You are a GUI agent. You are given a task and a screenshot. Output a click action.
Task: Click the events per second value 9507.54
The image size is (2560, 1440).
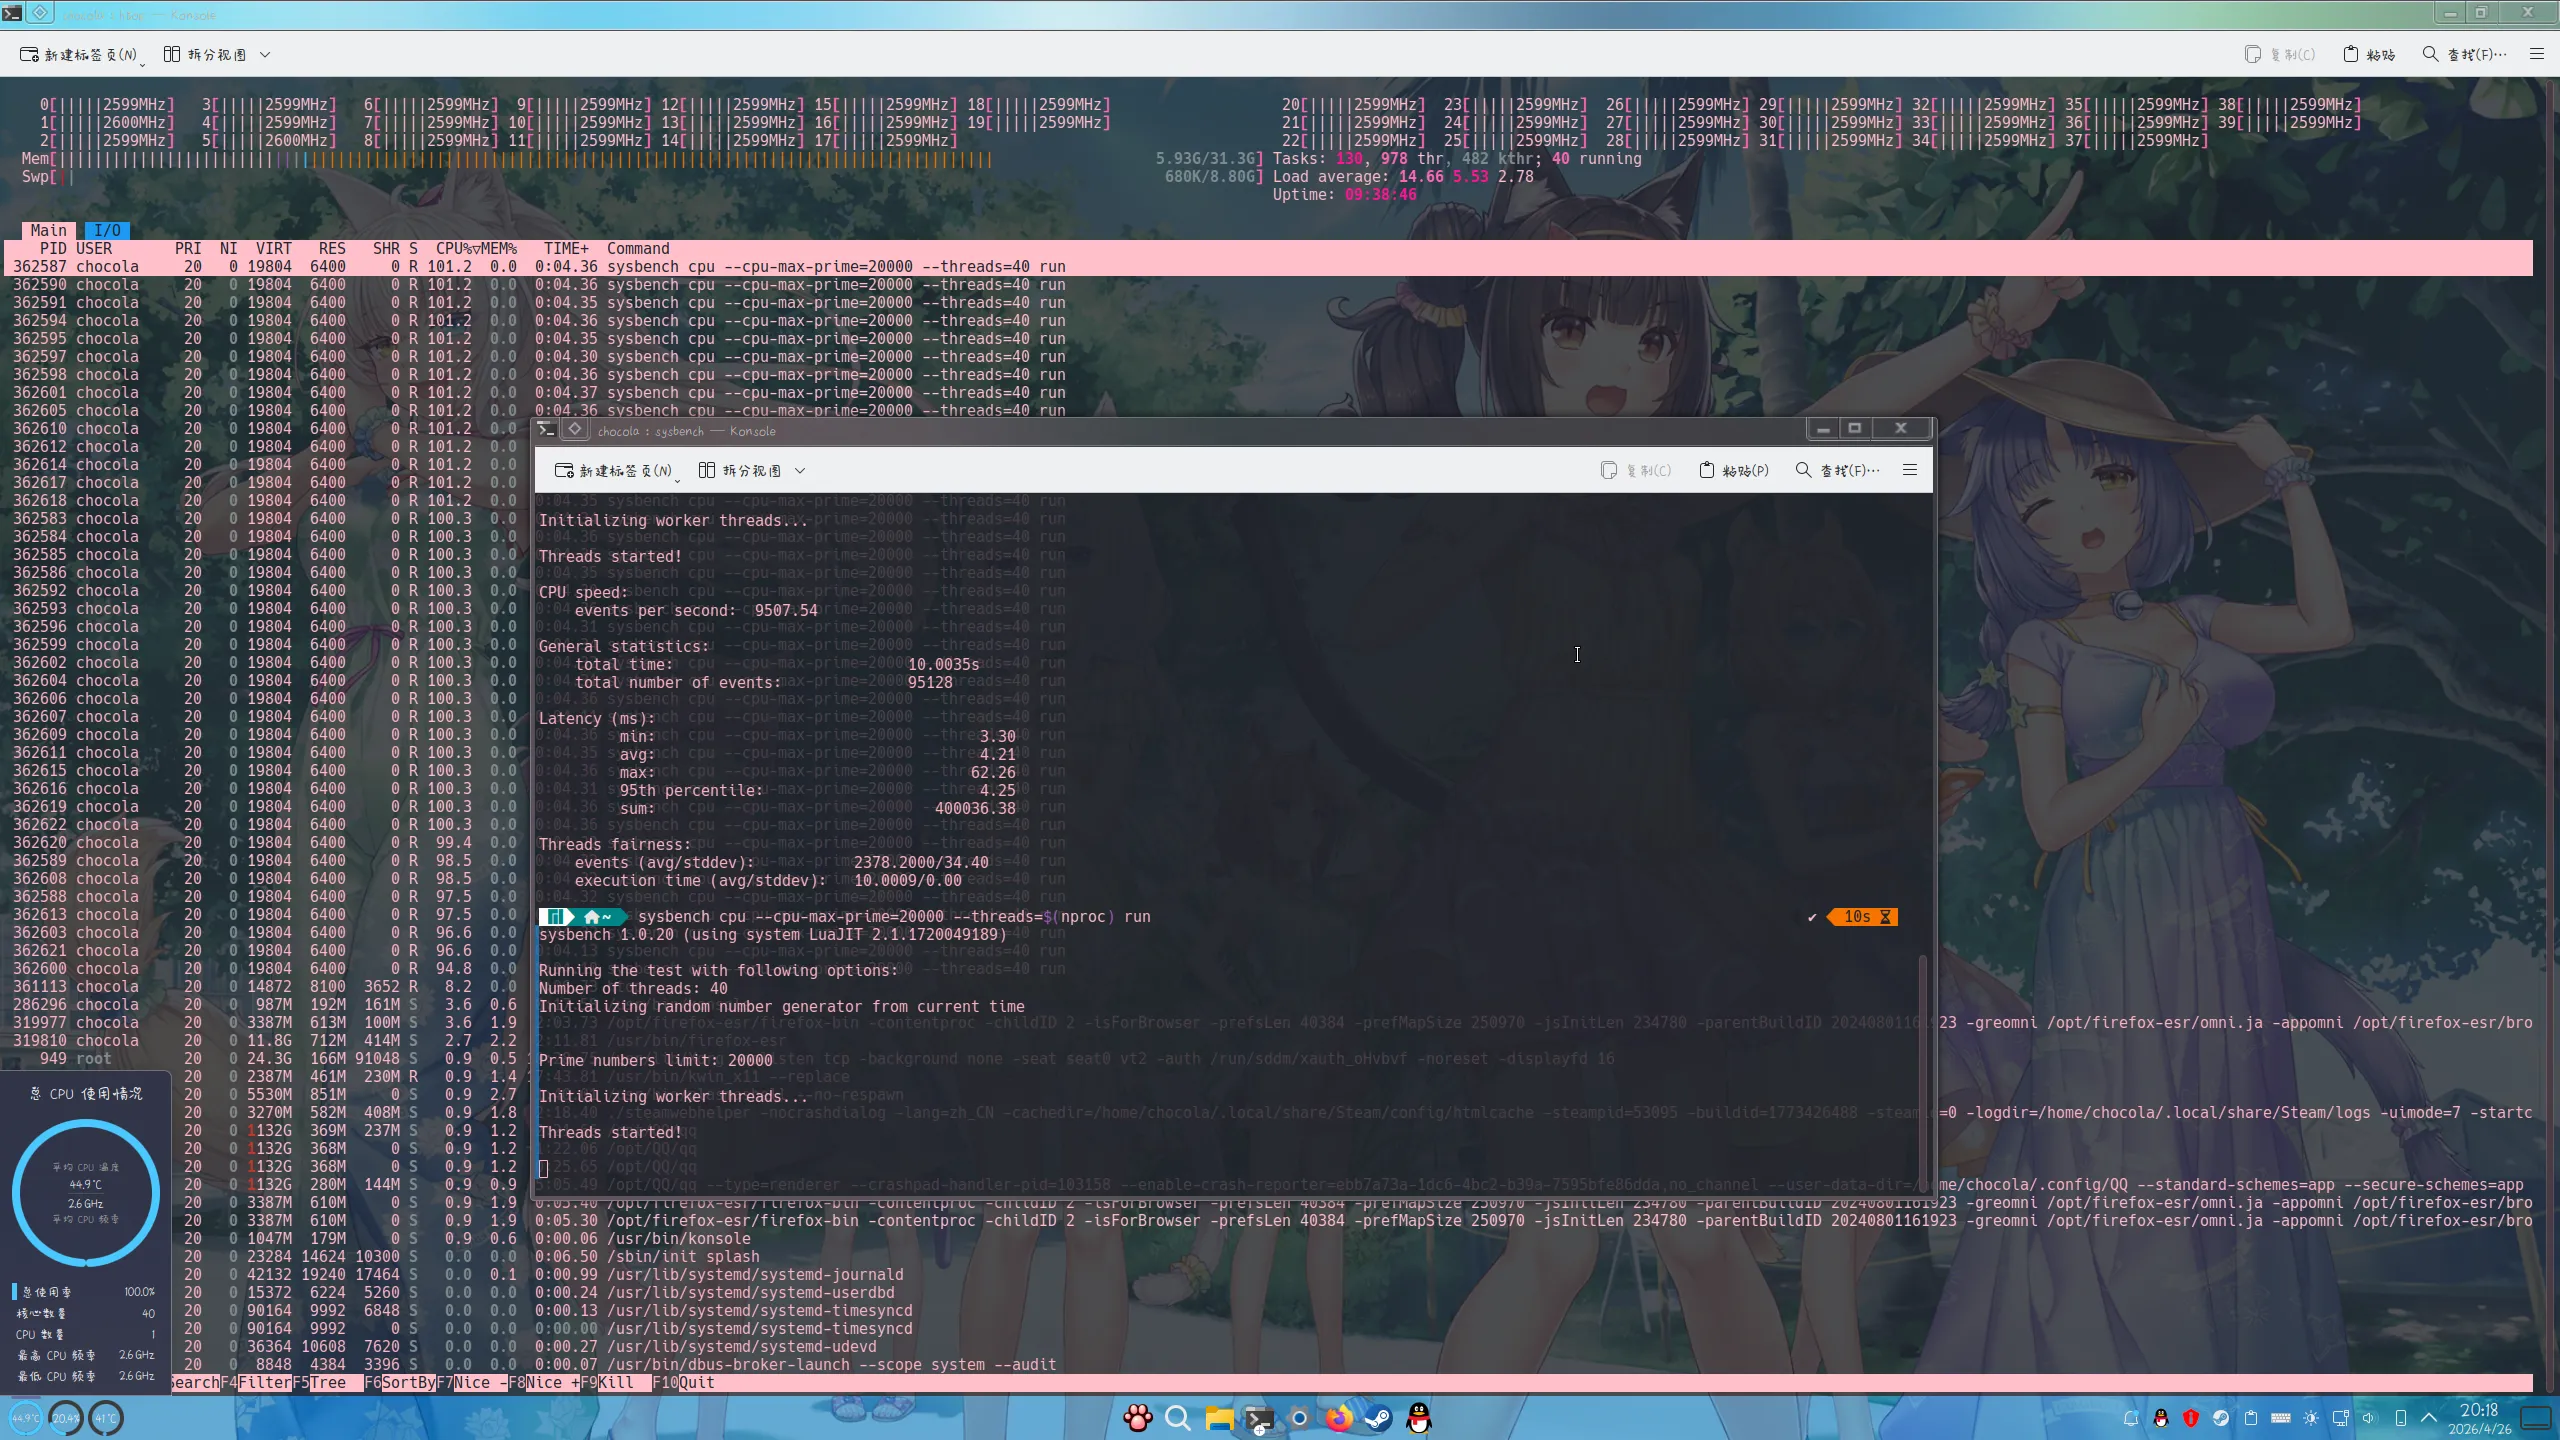coord(786,611)
